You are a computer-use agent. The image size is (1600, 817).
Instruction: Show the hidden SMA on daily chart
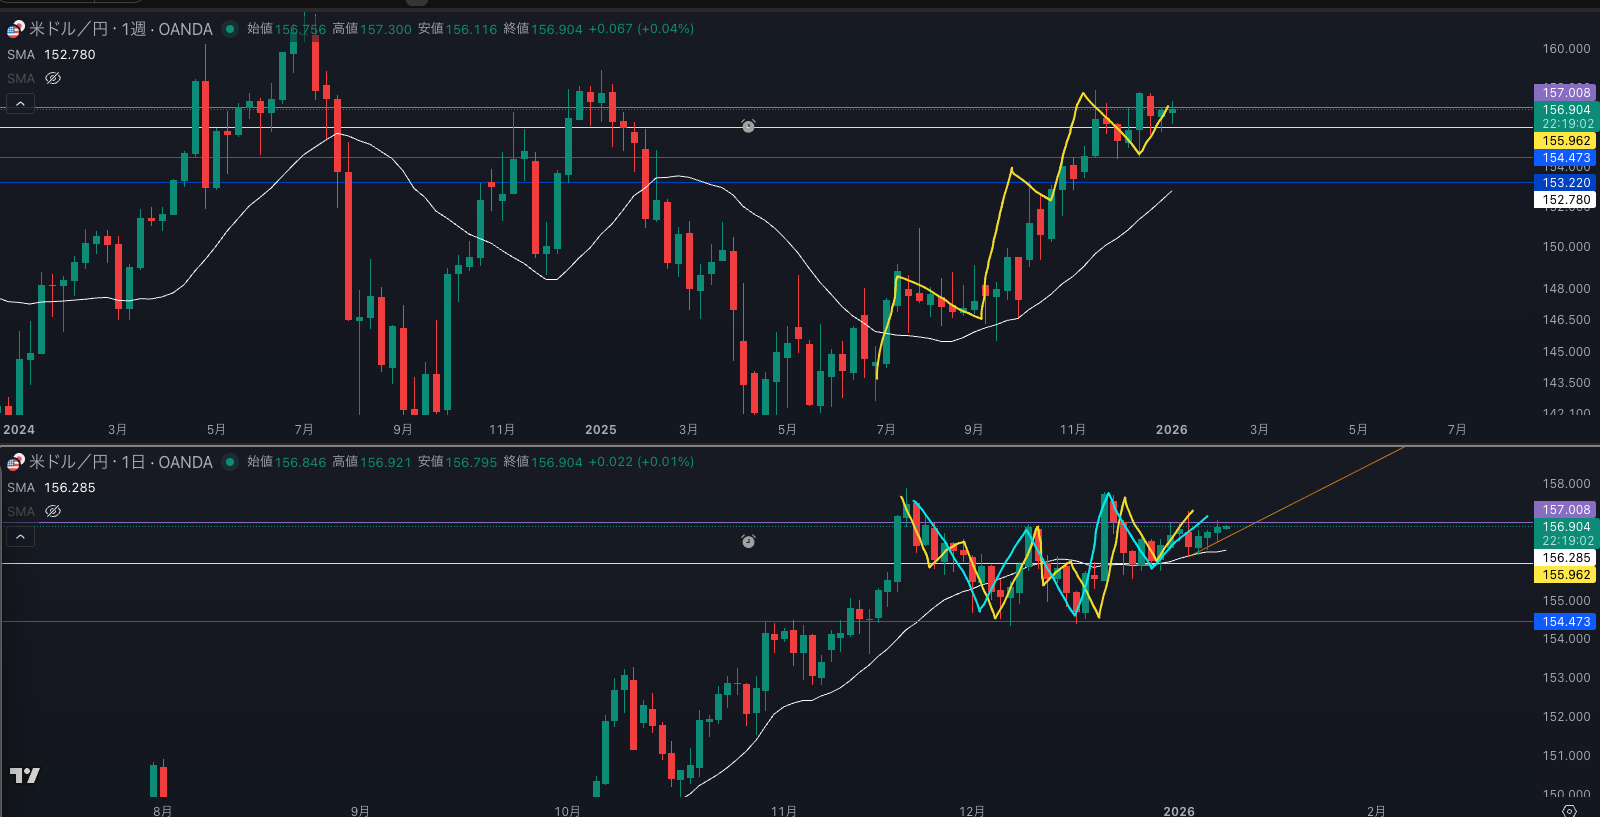pos(53,511)
